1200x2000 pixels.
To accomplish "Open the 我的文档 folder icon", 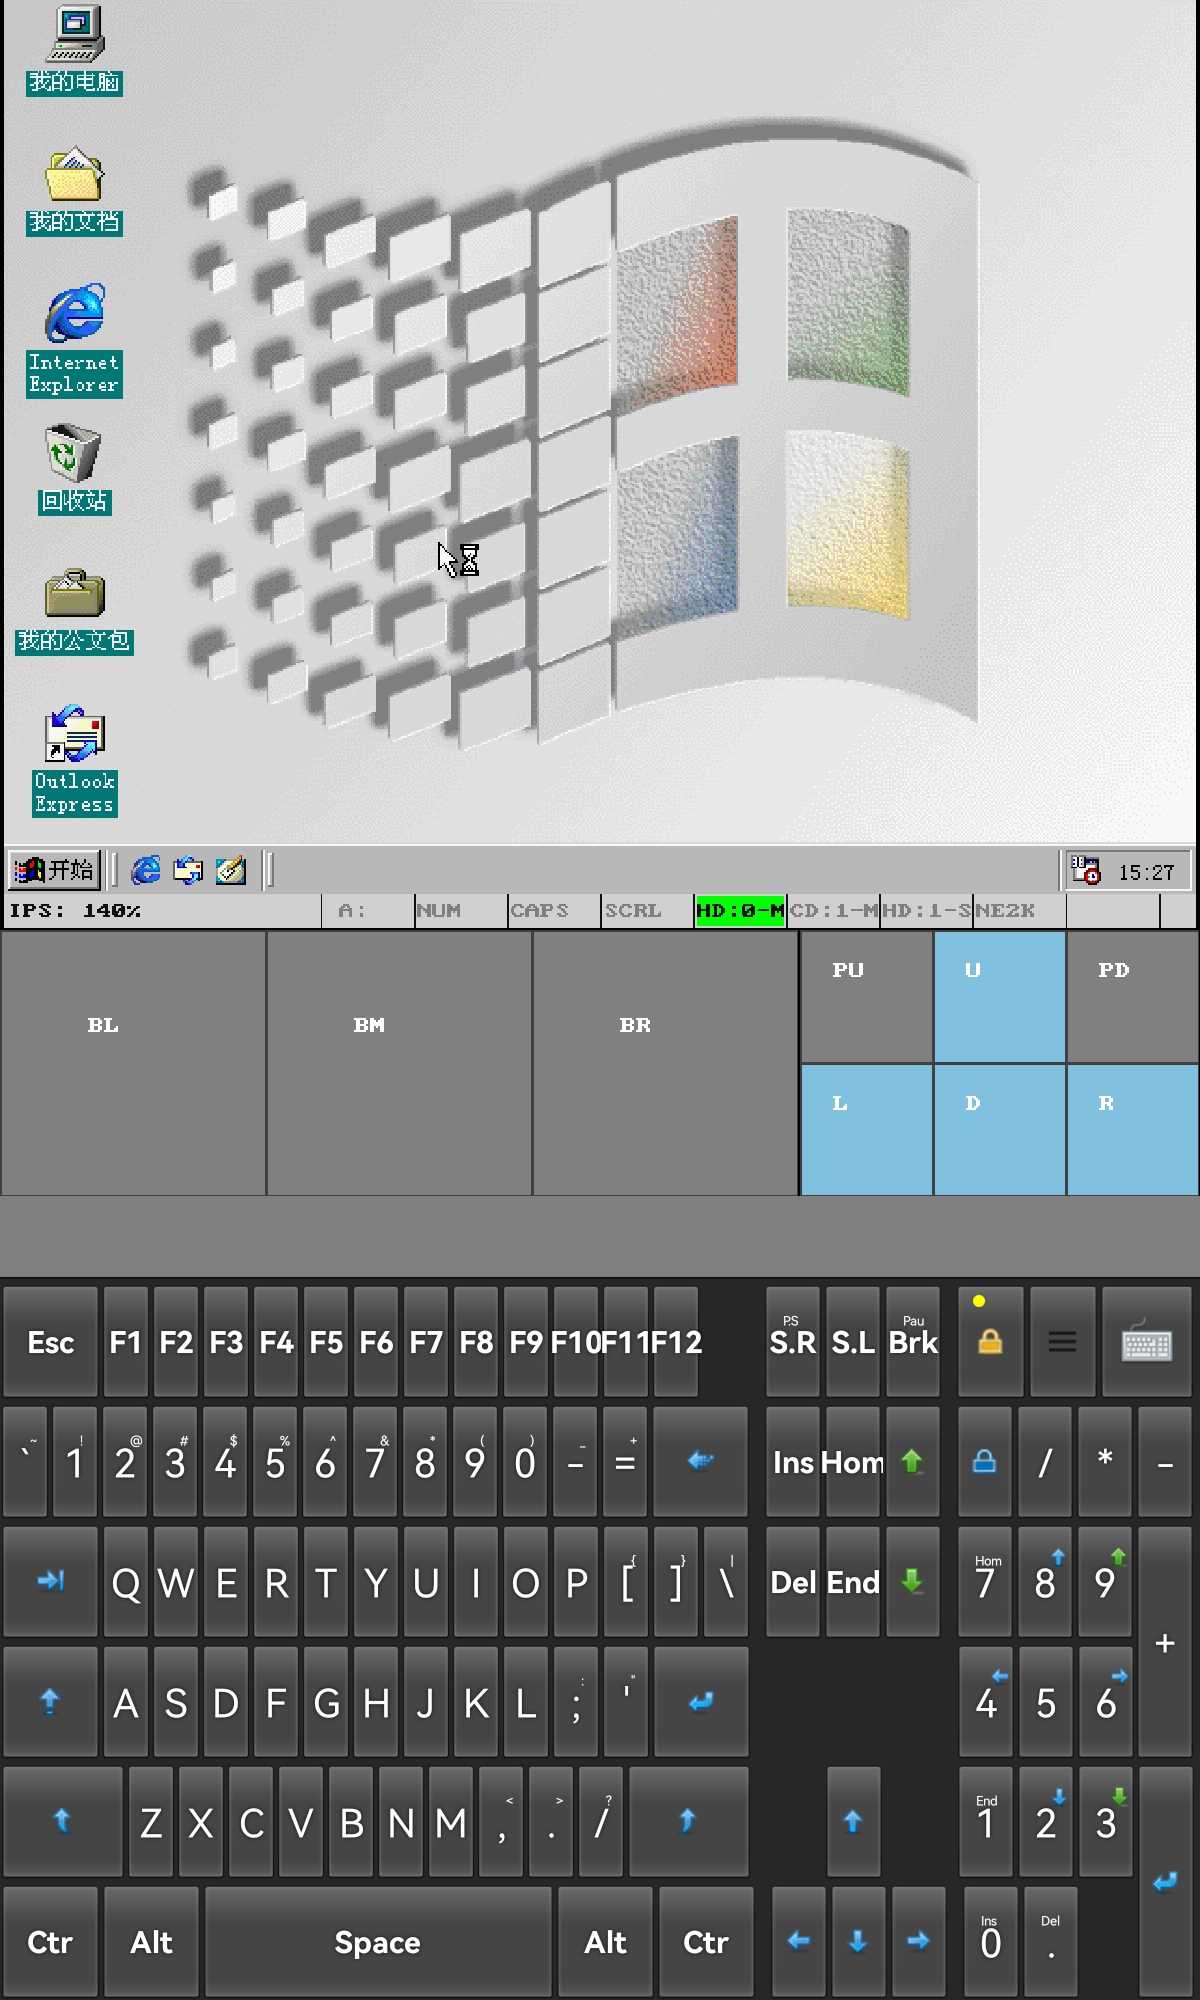I will pos(75,177).
